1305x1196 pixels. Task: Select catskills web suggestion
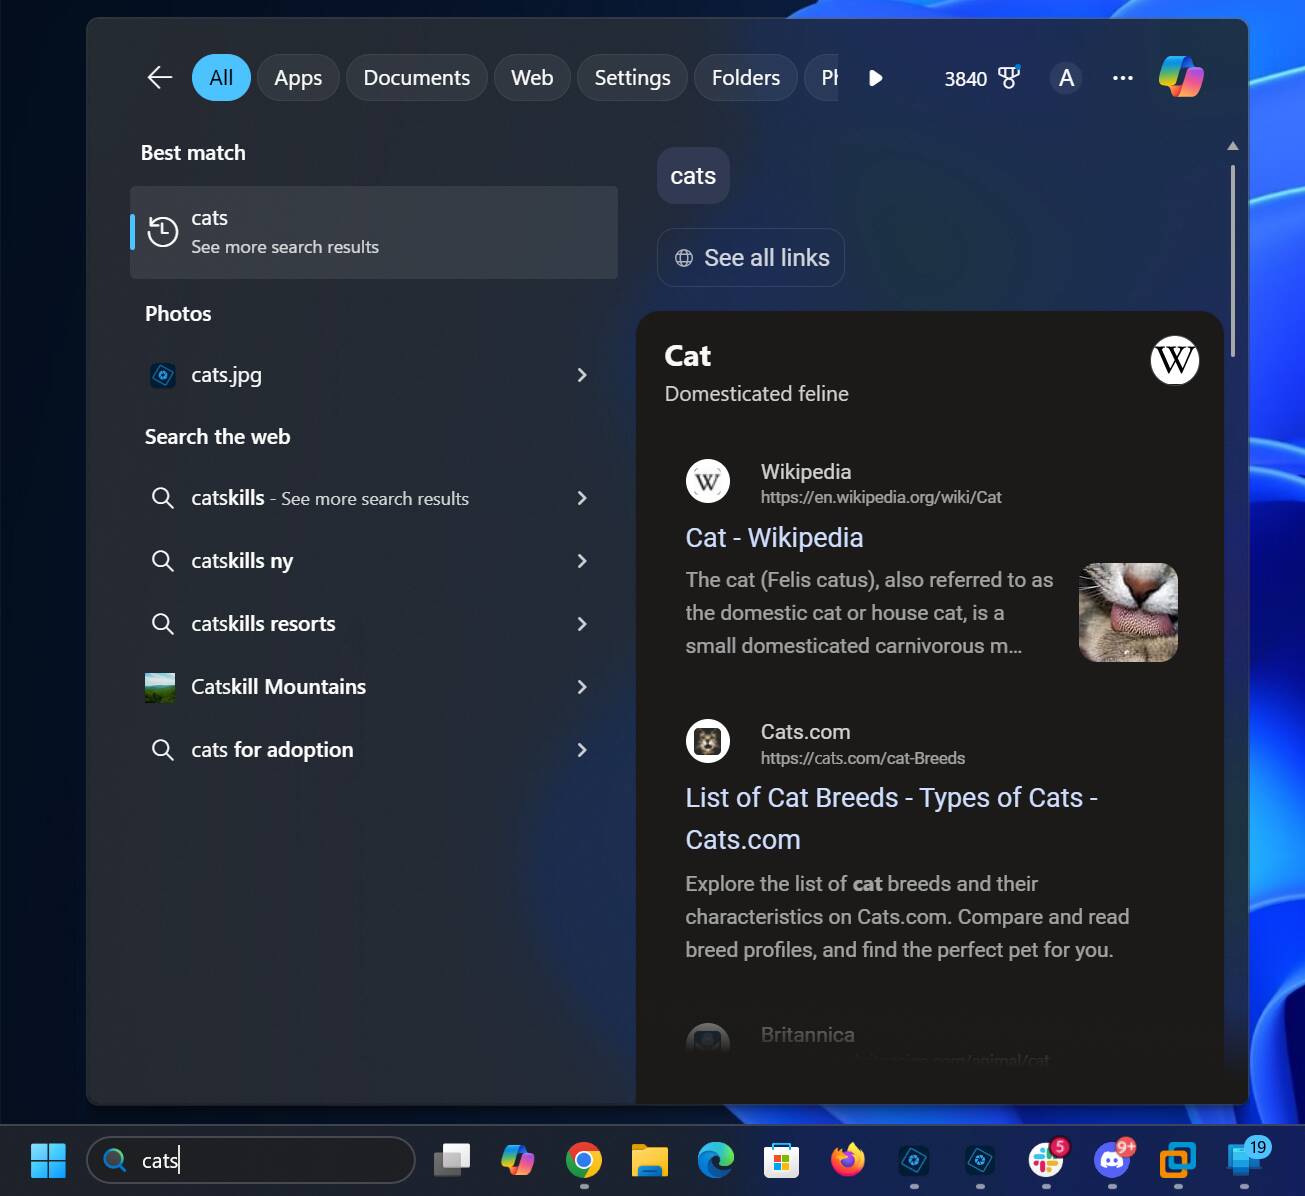click(374, 498)
